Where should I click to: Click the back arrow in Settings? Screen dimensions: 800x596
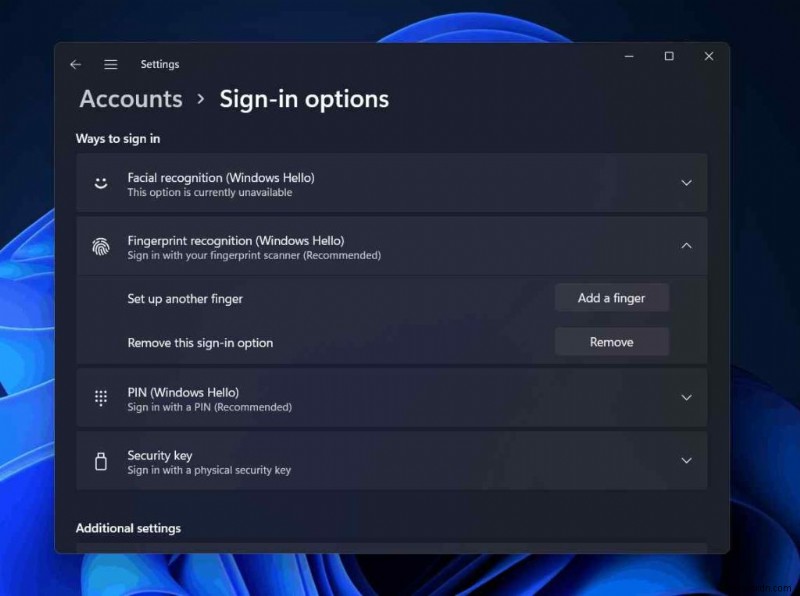point(75,64)
